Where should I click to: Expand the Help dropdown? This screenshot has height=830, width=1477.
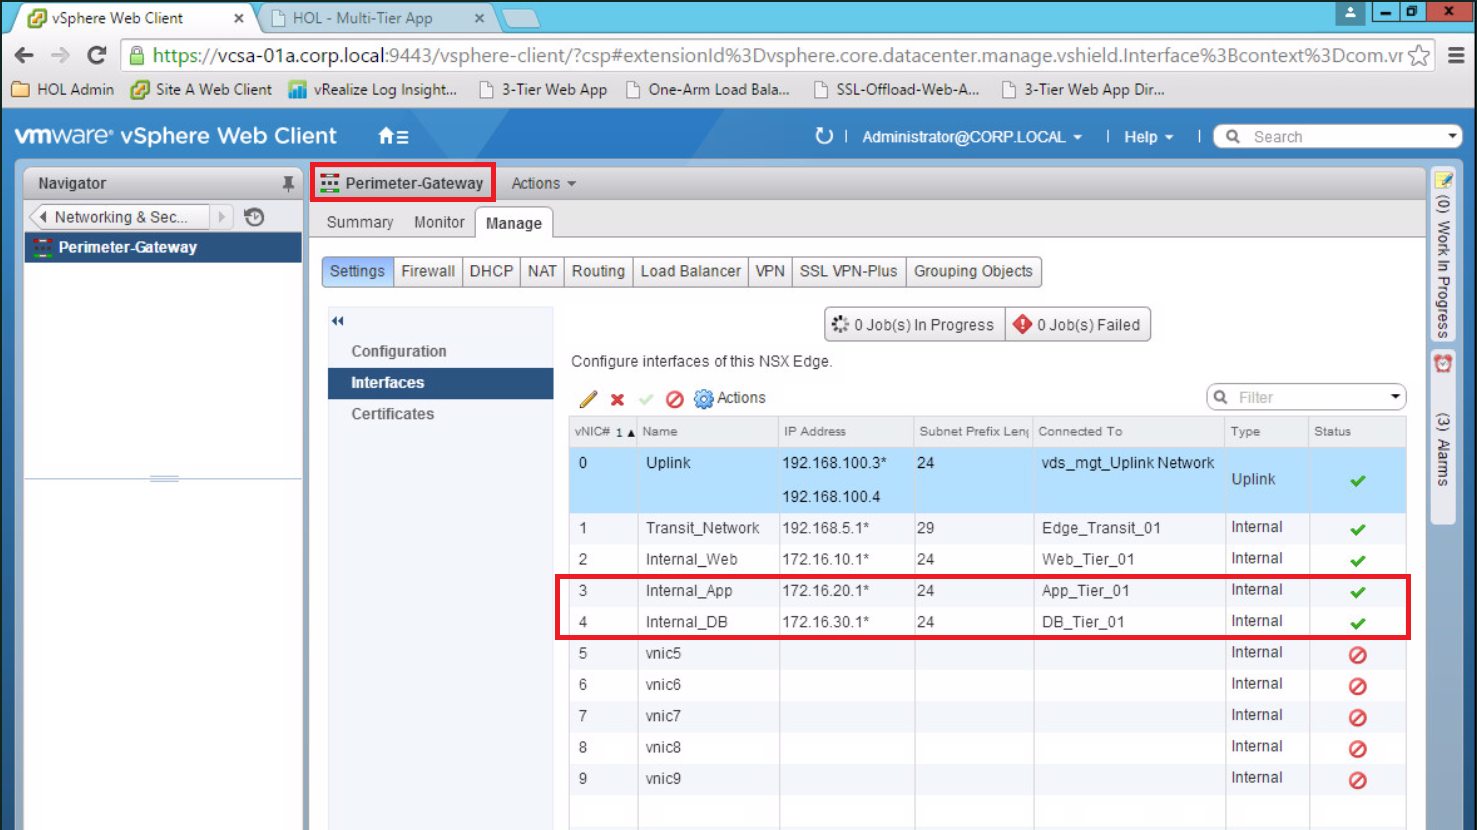click(1148, 137)
